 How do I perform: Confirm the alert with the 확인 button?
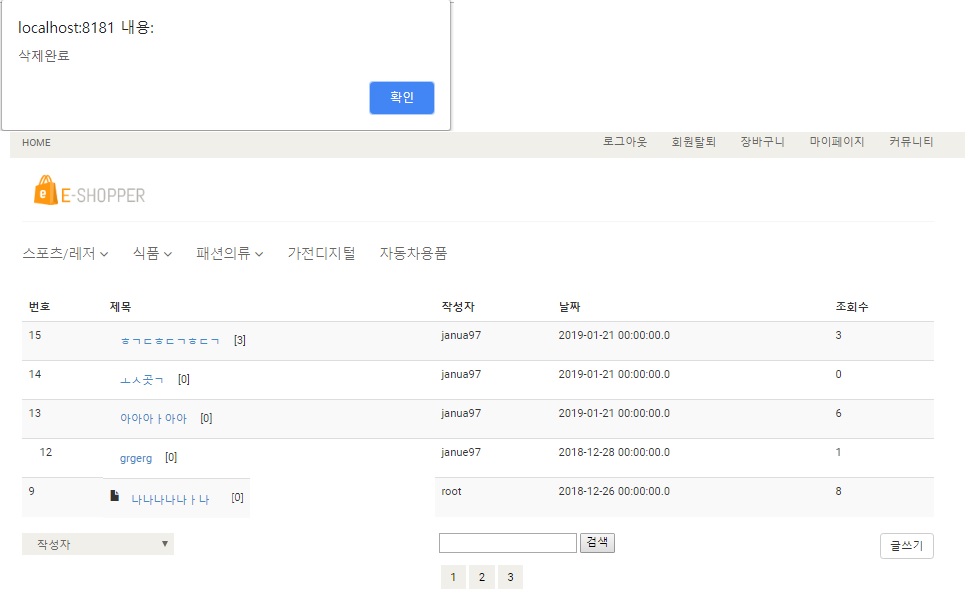(401, 98)
